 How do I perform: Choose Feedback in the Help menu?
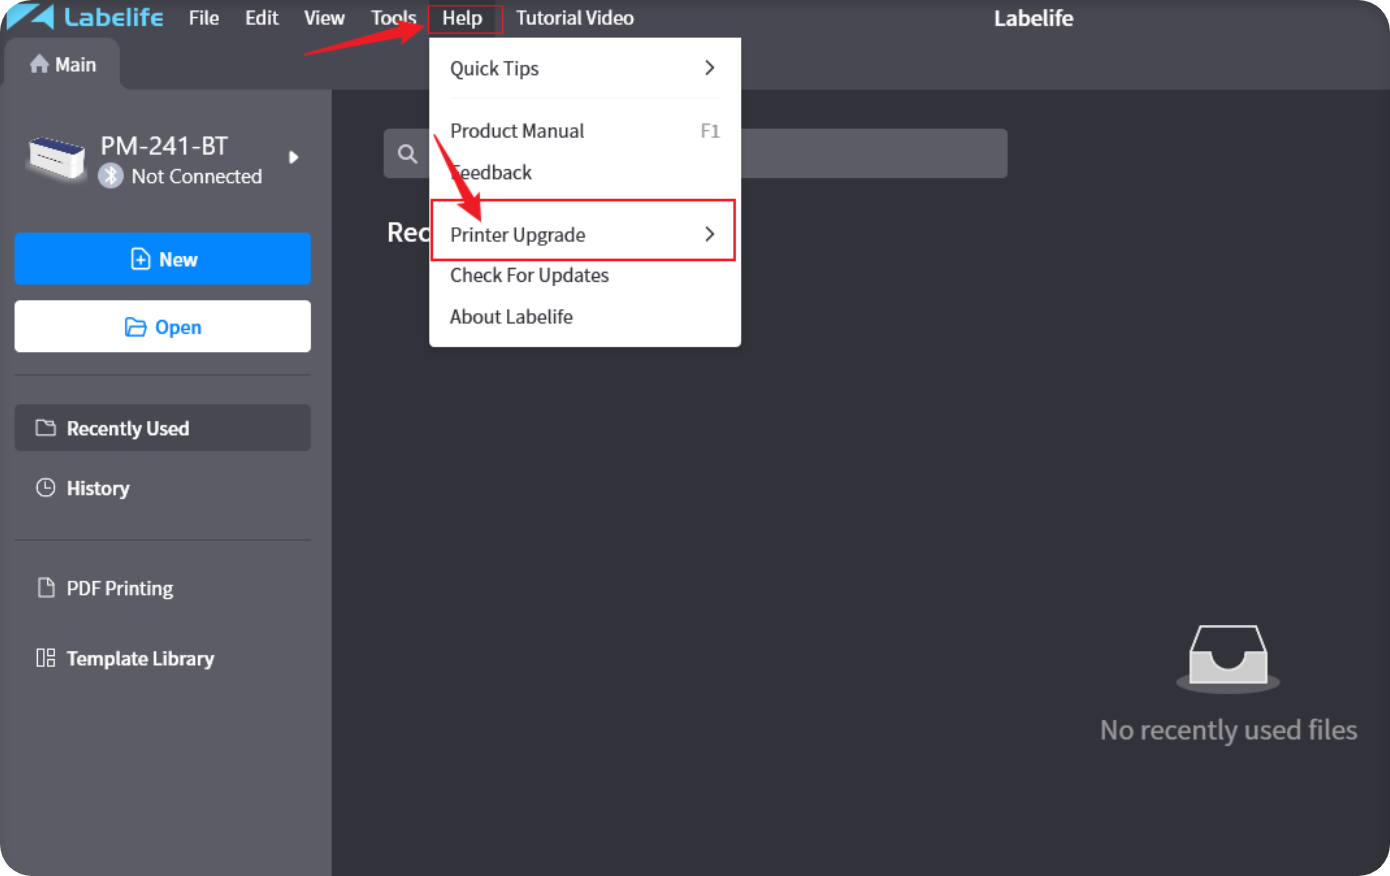(585, 172)
